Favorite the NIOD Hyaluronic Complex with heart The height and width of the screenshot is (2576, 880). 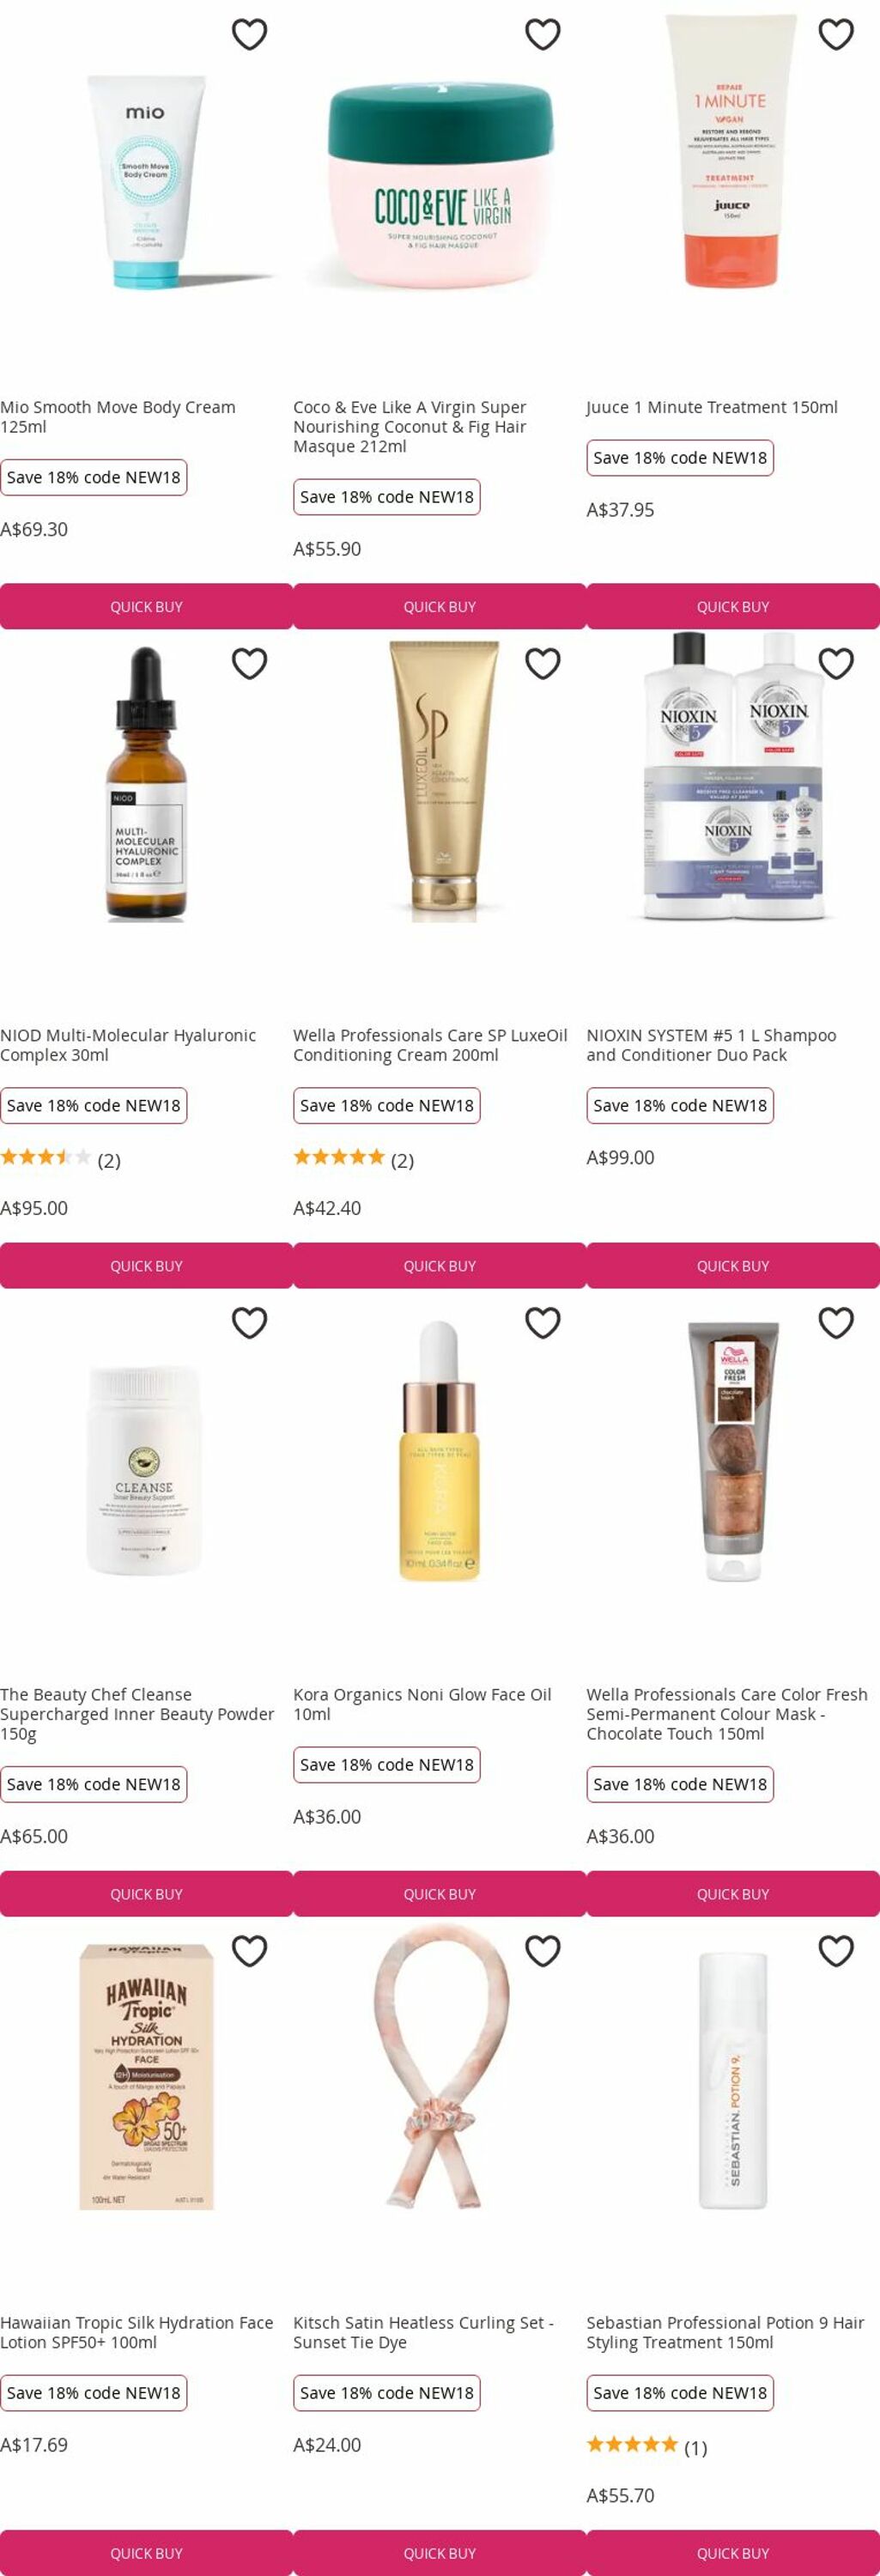(249, 663)
